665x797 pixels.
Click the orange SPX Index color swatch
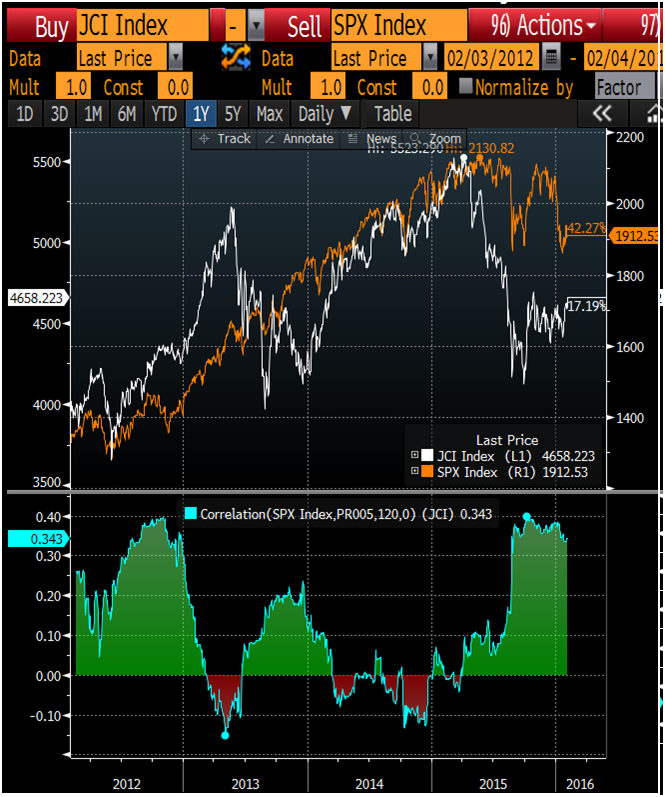pos(427,471)
